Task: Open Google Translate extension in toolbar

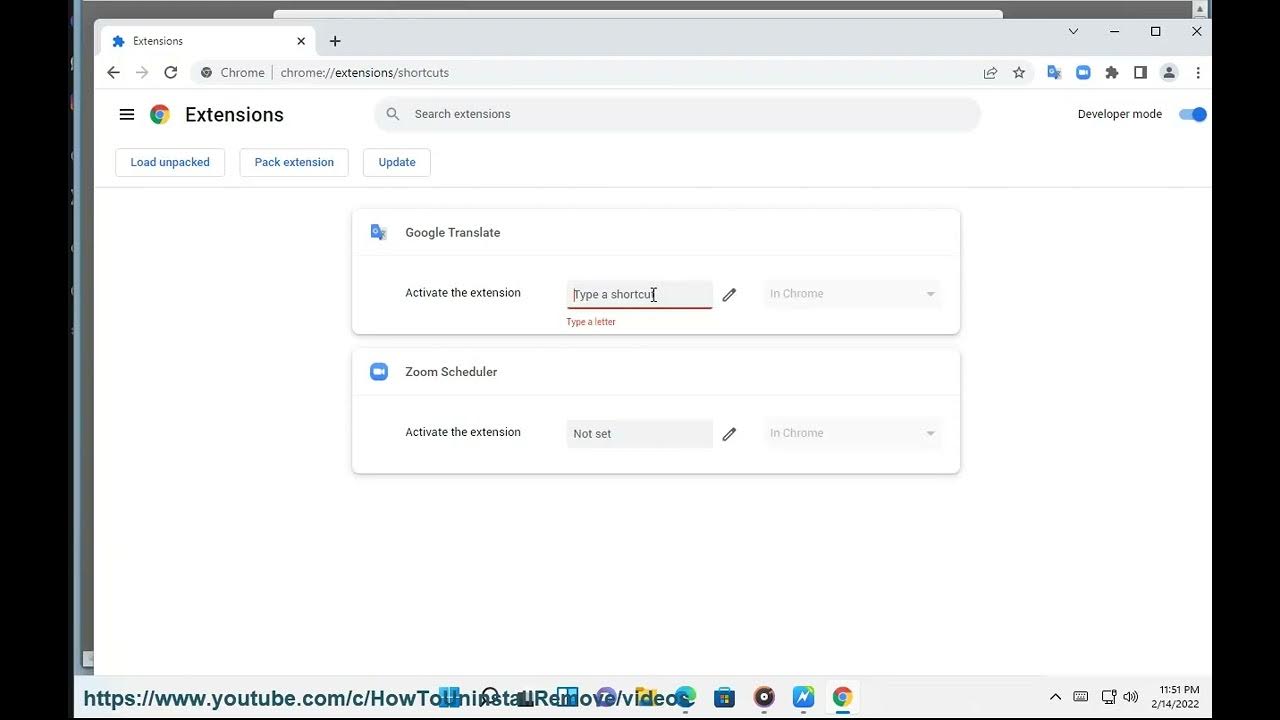Action: pyautogui.click(x=1054, y=72)
